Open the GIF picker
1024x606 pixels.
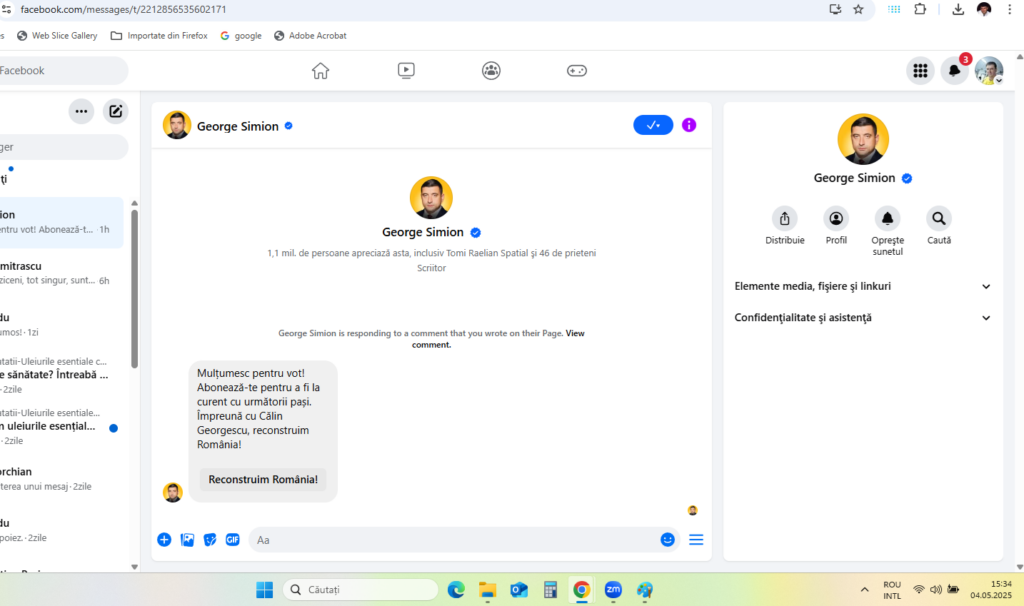click(232, 539)
